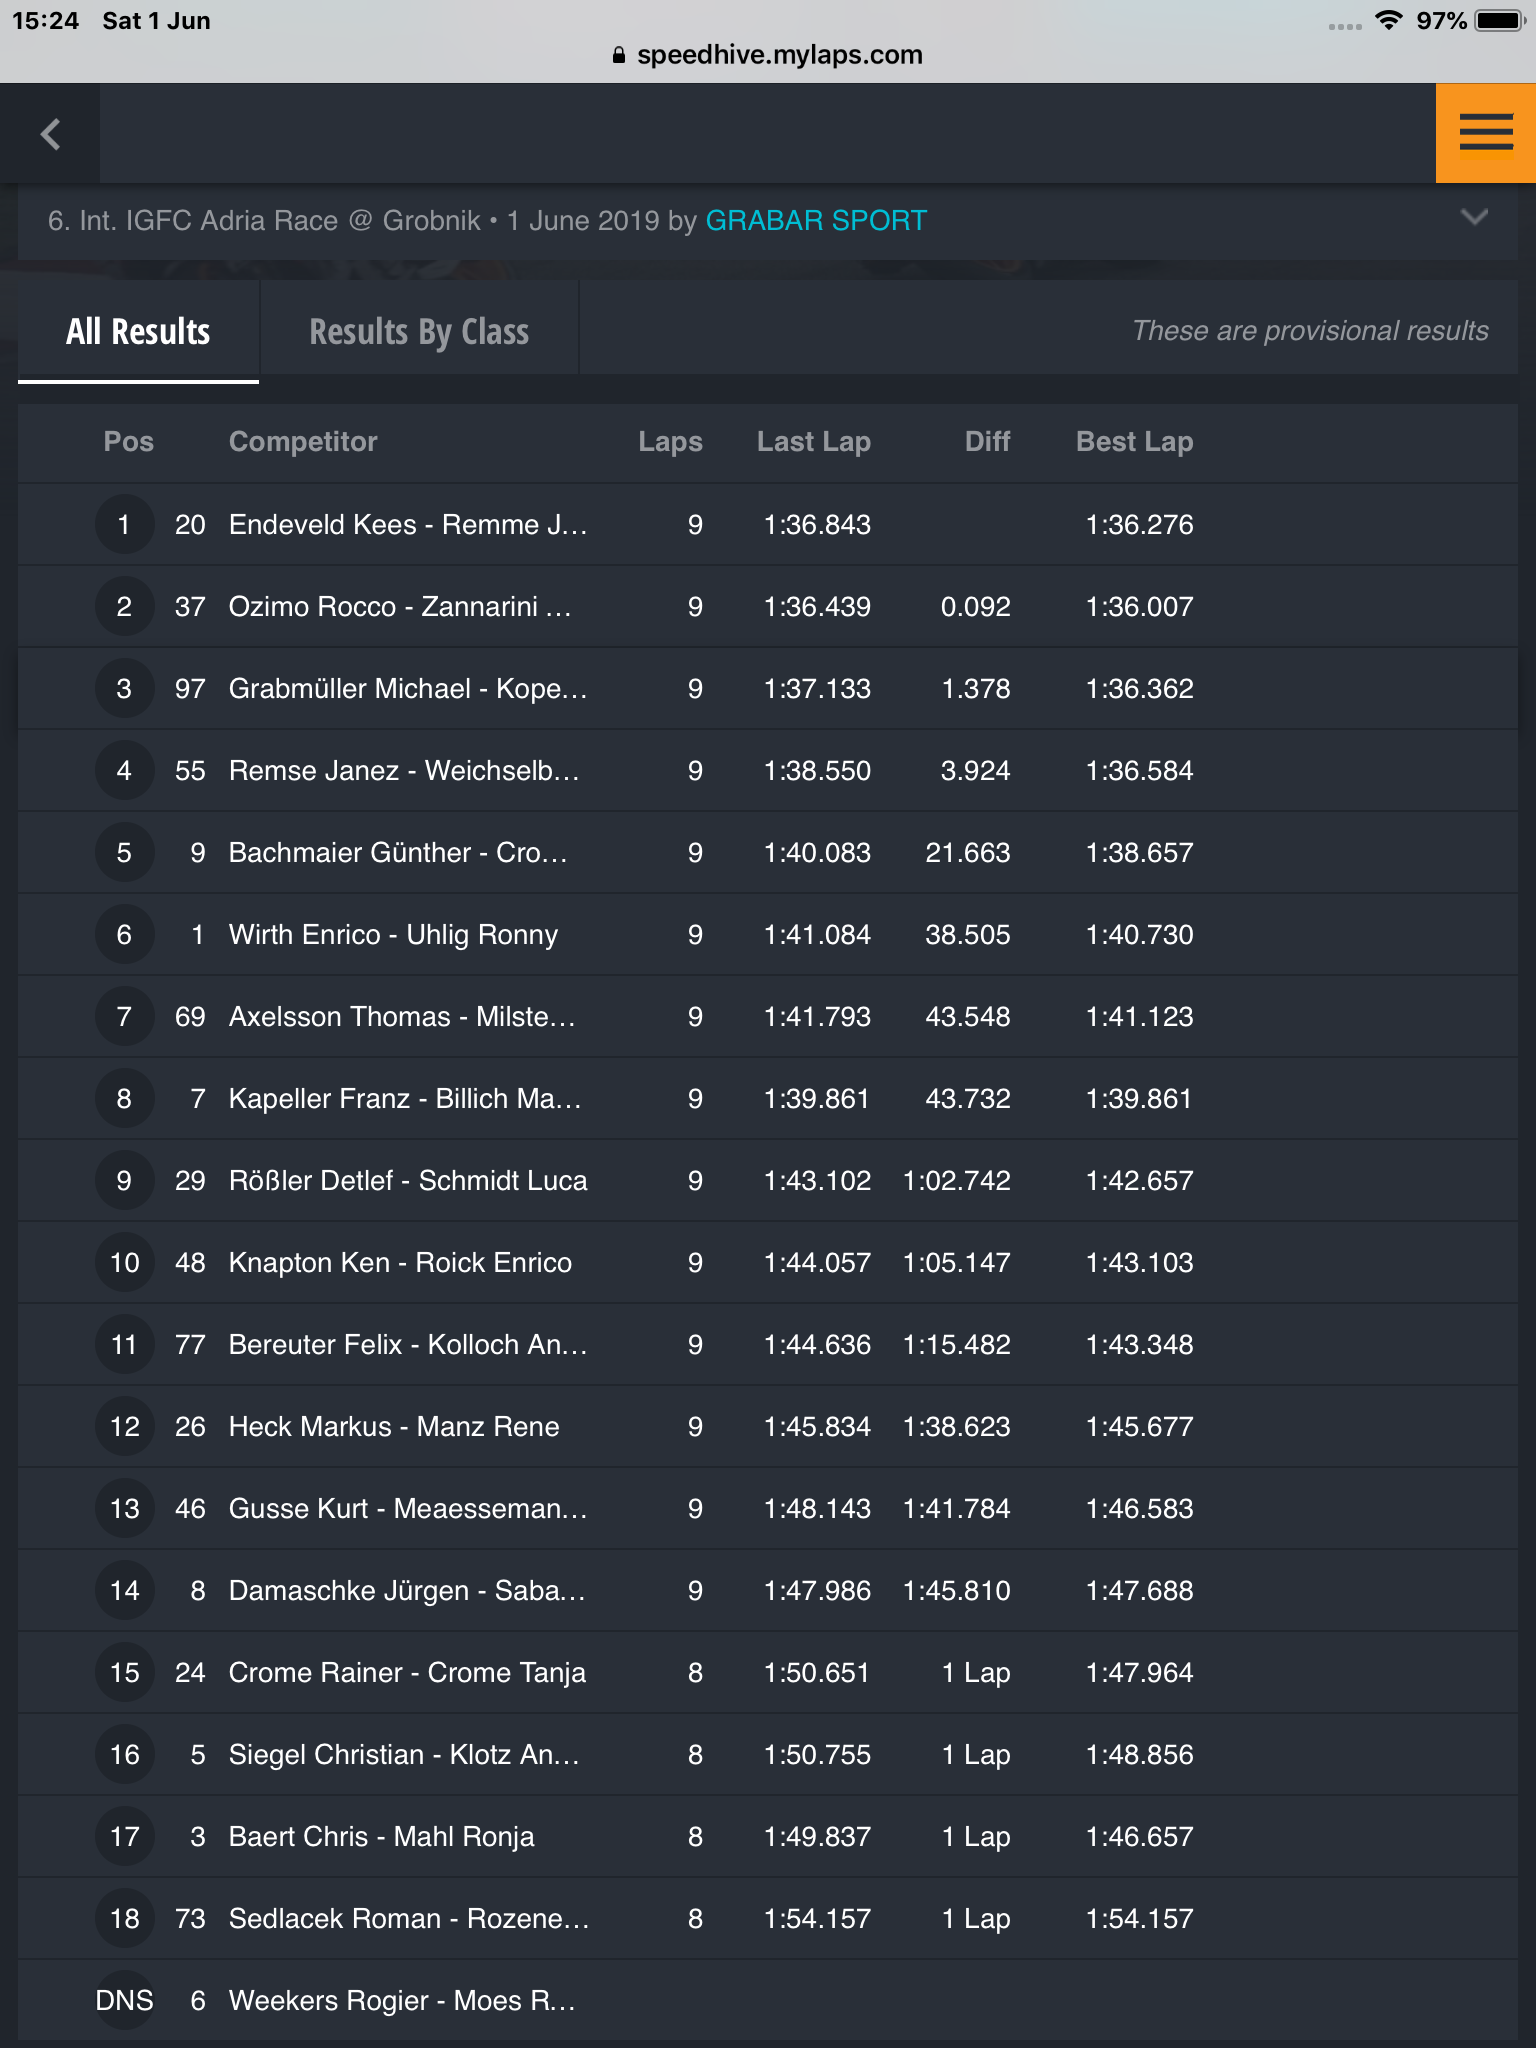Select competitor Baert Chris - Mahl Ronja

click(x=381, y=1837)
